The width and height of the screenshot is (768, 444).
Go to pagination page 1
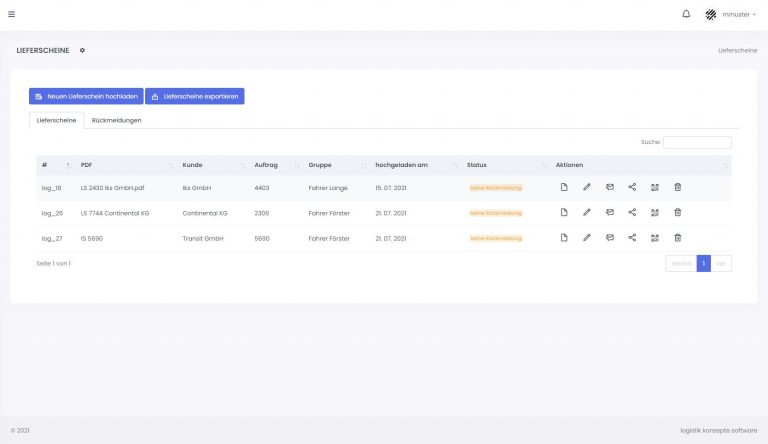point(703,263)
